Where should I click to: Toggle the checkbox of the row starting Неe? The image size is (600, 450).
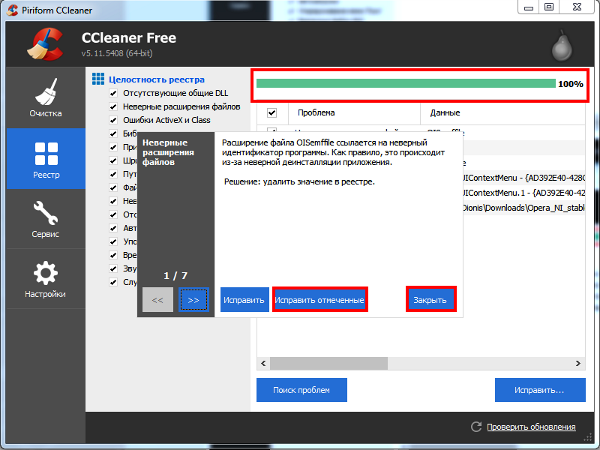pos(113,201)
